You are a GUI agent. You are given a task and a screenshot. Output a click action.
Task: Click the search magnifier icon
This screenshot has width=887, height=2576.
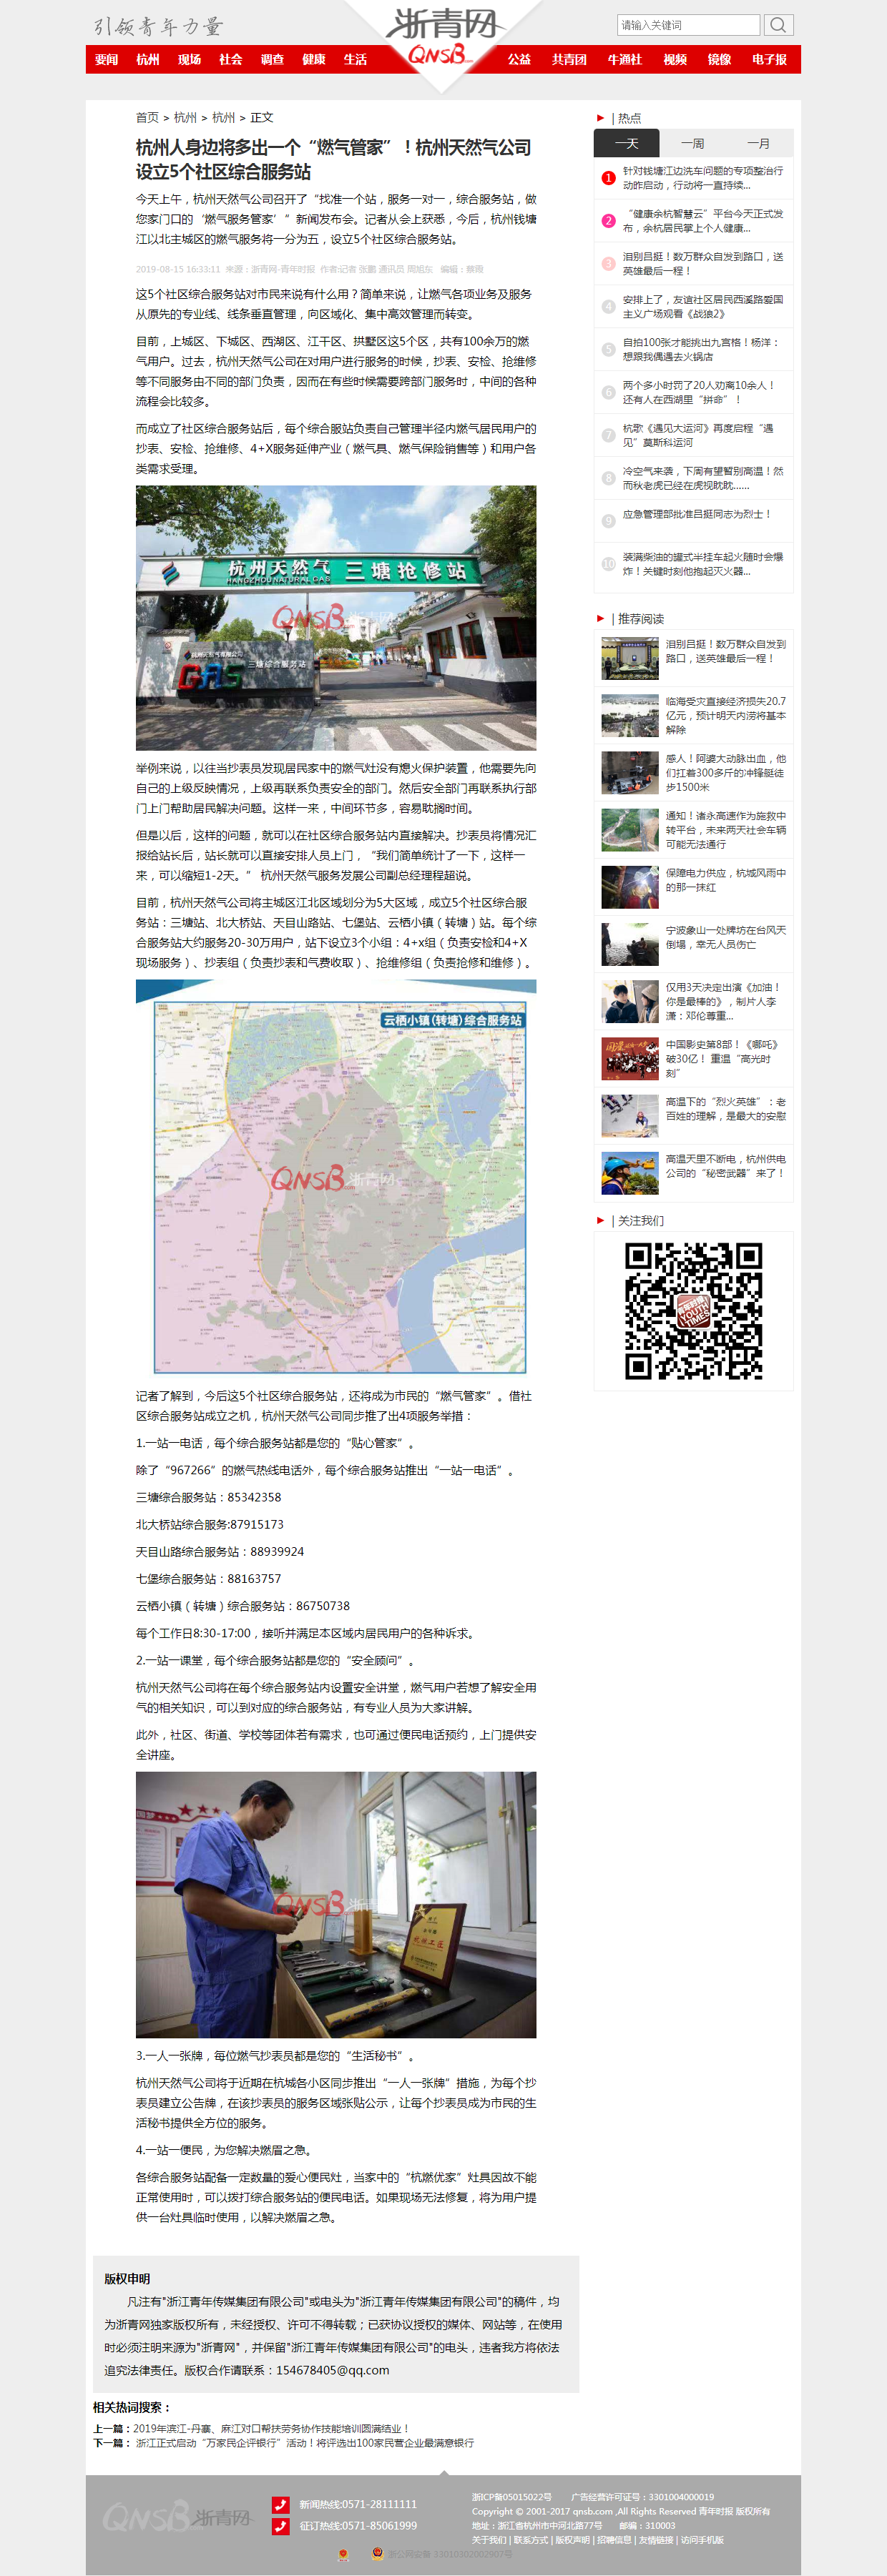[778, 25]
